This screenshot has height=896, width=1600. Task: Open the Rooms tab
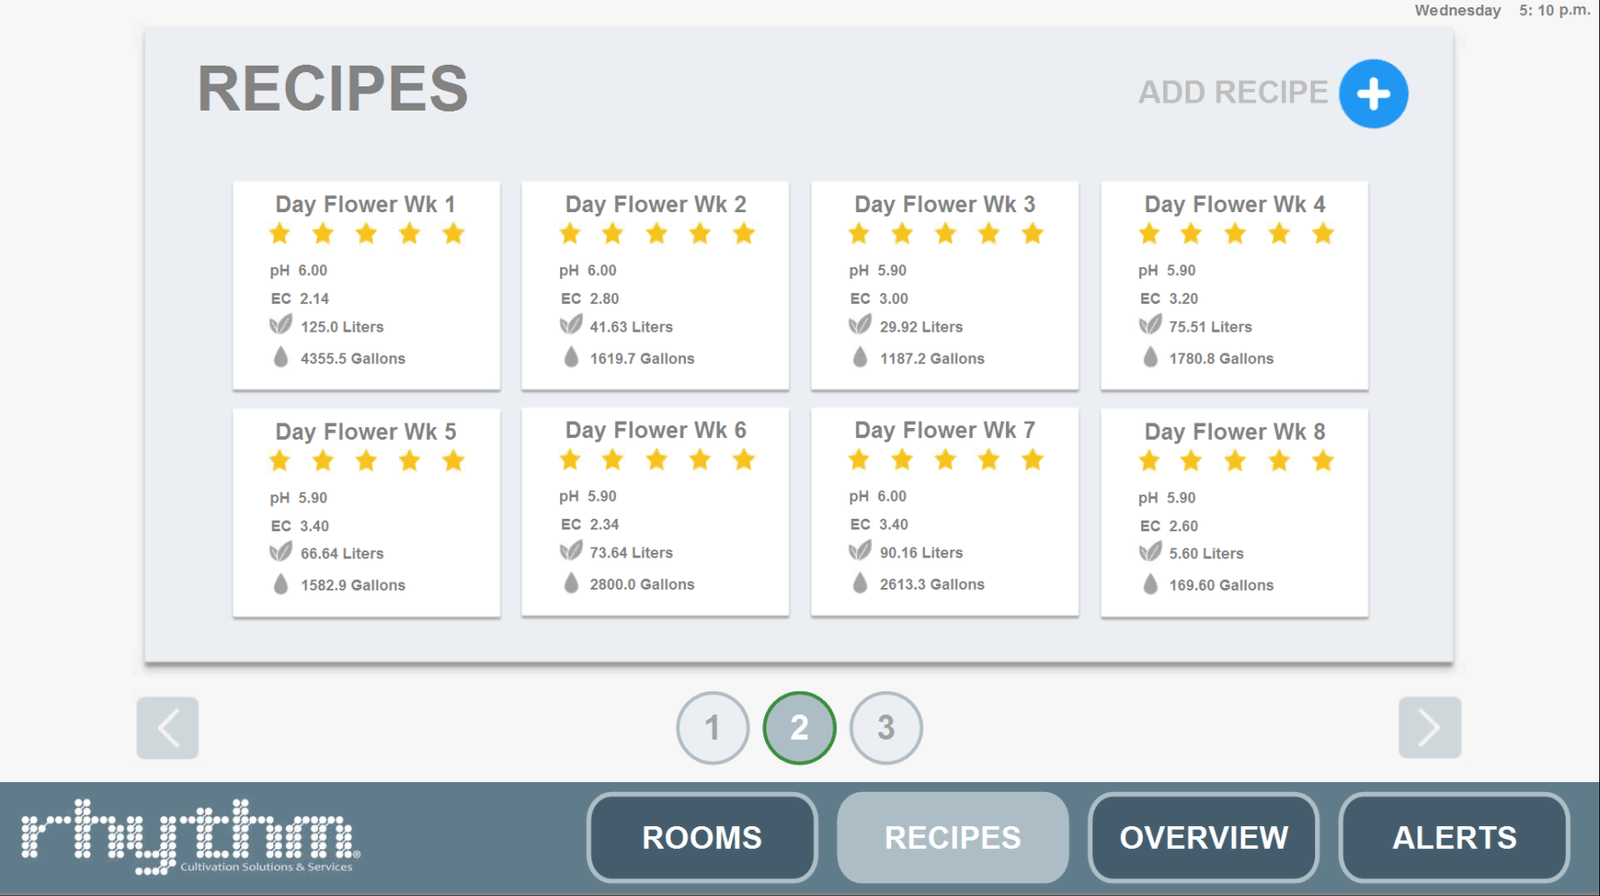click(x=702, y=838)
